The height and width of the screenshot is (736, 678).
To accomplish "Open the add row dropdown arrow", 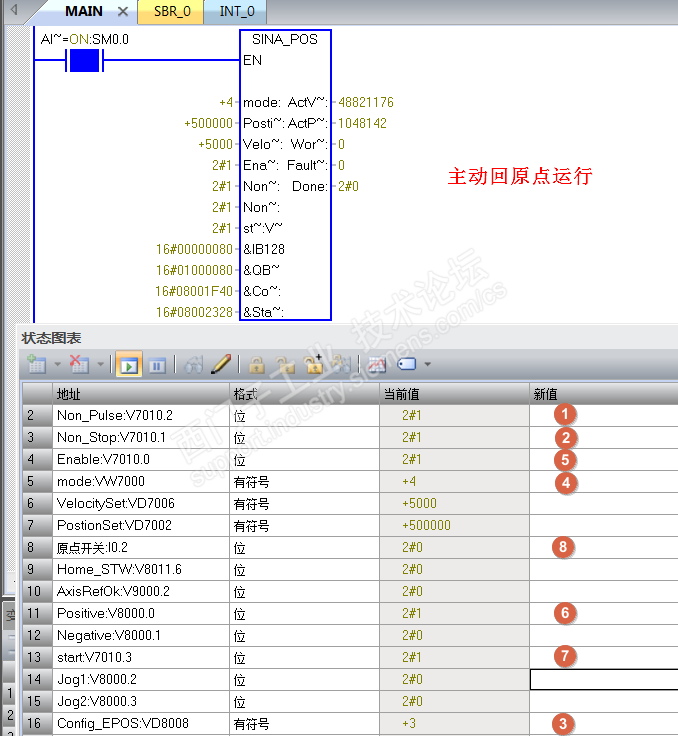I will [x=57, y=364].
